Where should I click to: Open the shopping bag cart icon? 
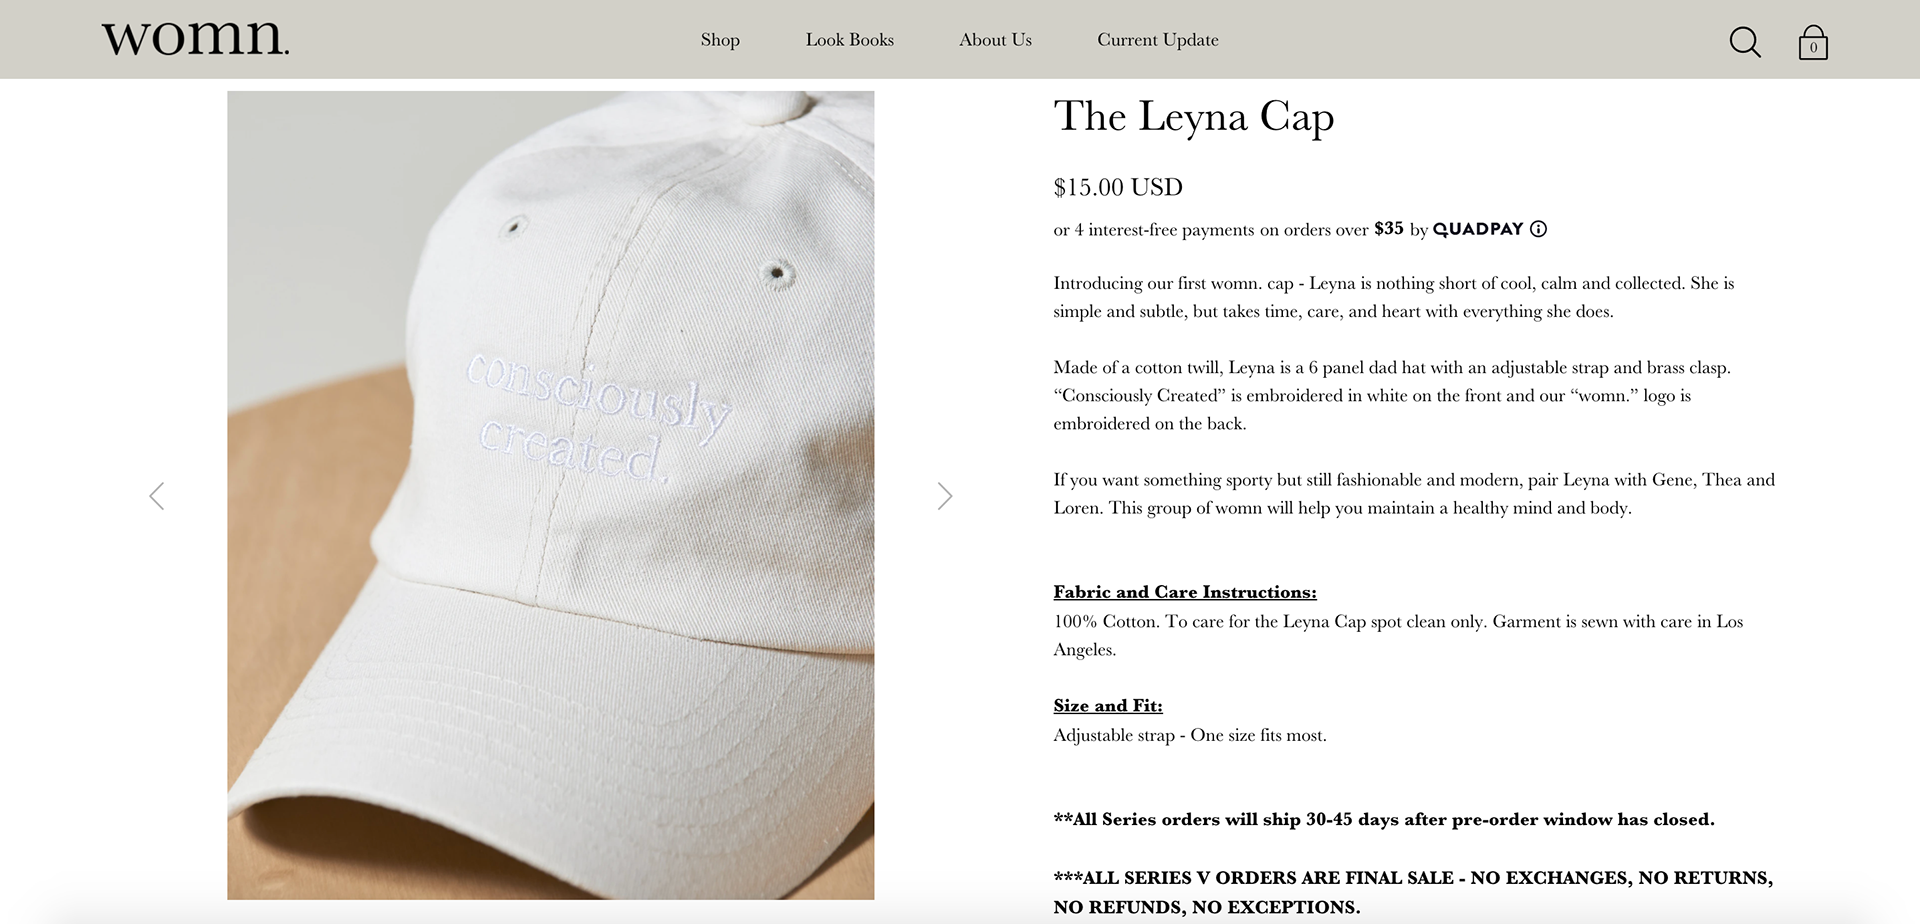[x=1813, y=42]
